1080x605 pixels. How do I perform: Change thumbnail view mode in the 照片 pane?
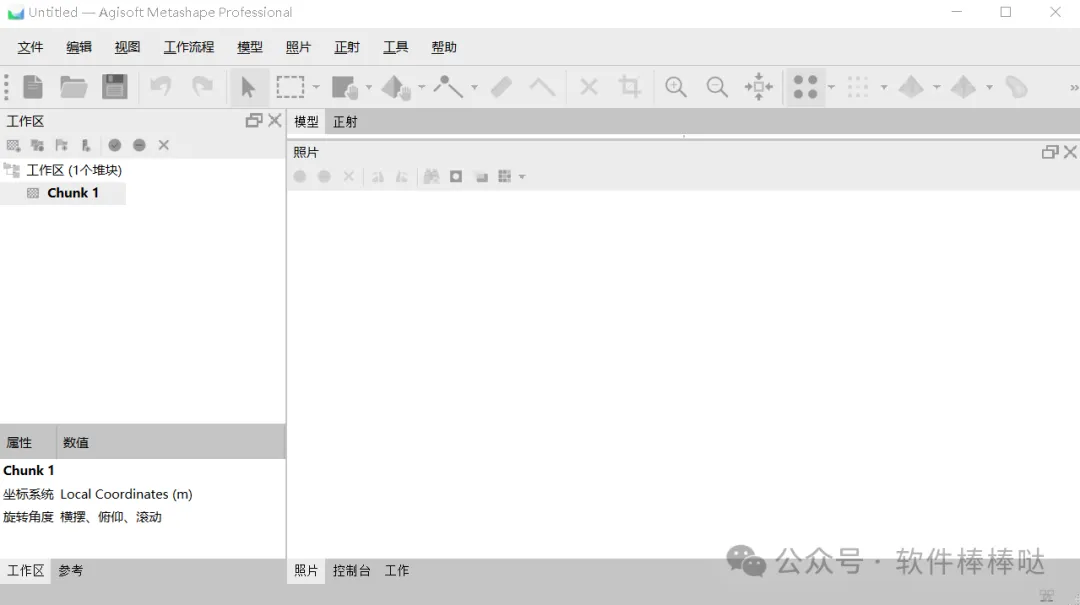tap(505, 177)
